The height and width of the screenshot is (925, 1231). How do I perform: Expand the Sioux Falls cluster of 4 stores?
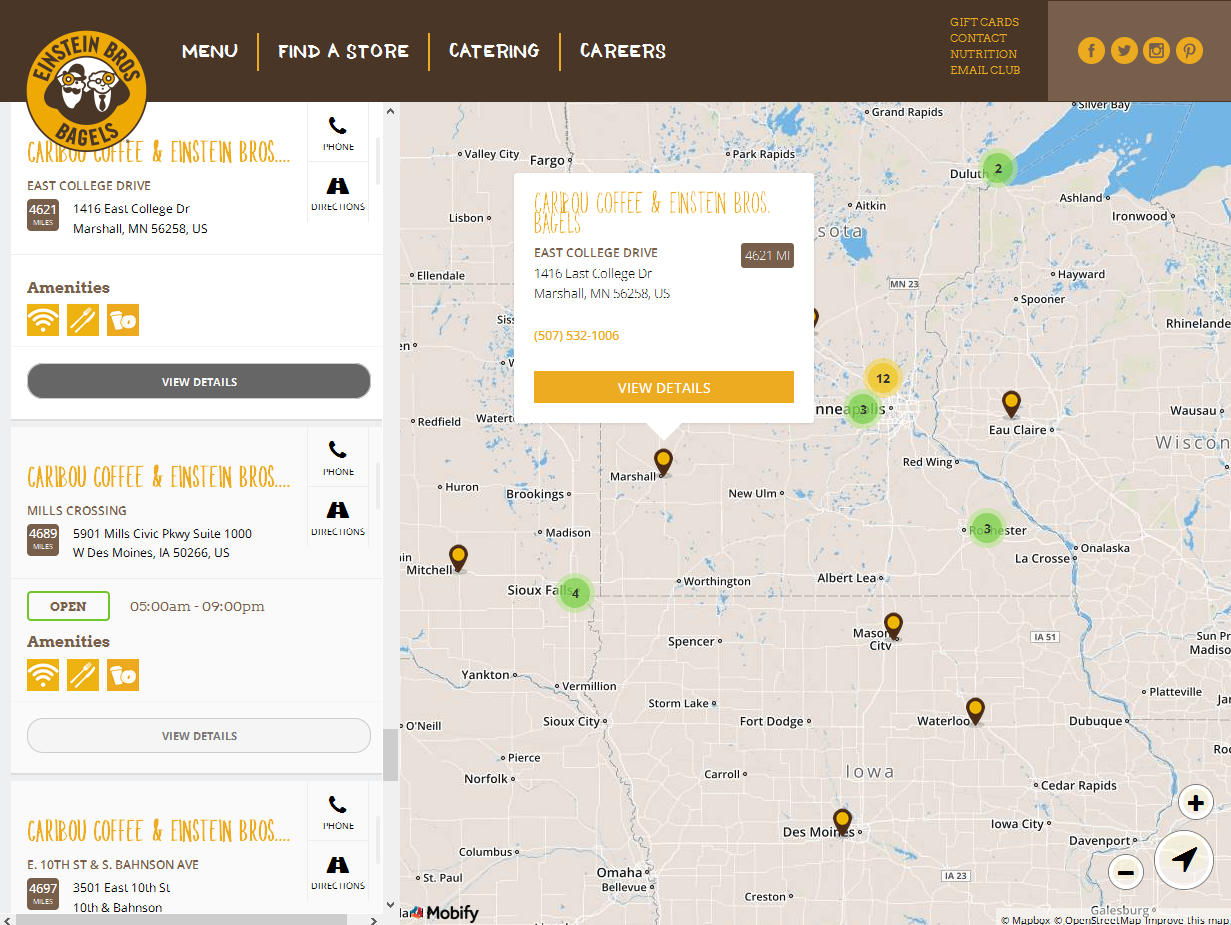575,593
